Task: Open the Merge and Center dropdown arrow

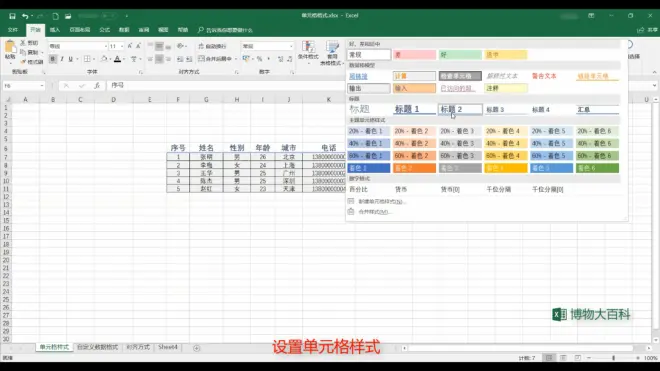Action: click(x=236, y=59)
